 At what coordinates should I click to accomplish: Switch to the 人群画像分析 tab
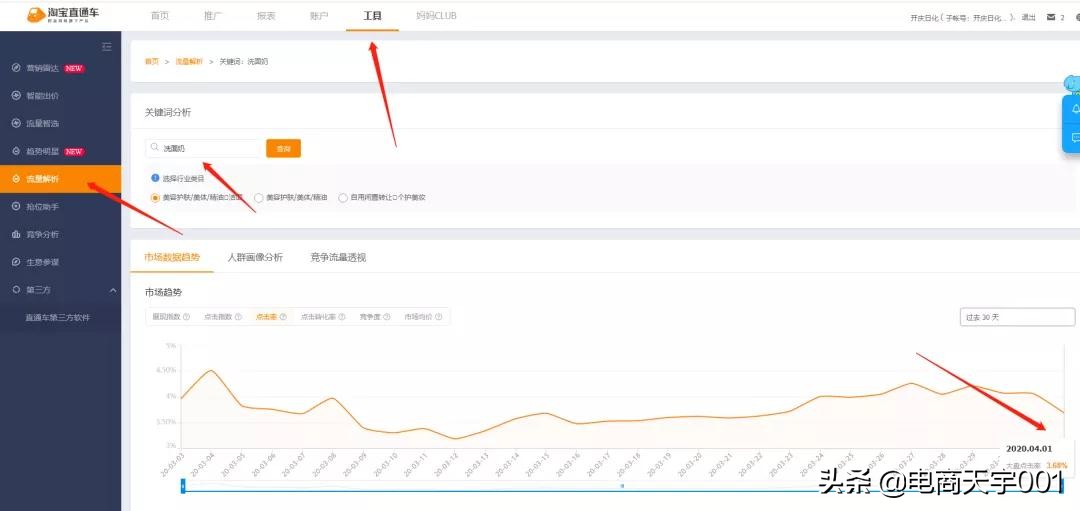point(255,258)
